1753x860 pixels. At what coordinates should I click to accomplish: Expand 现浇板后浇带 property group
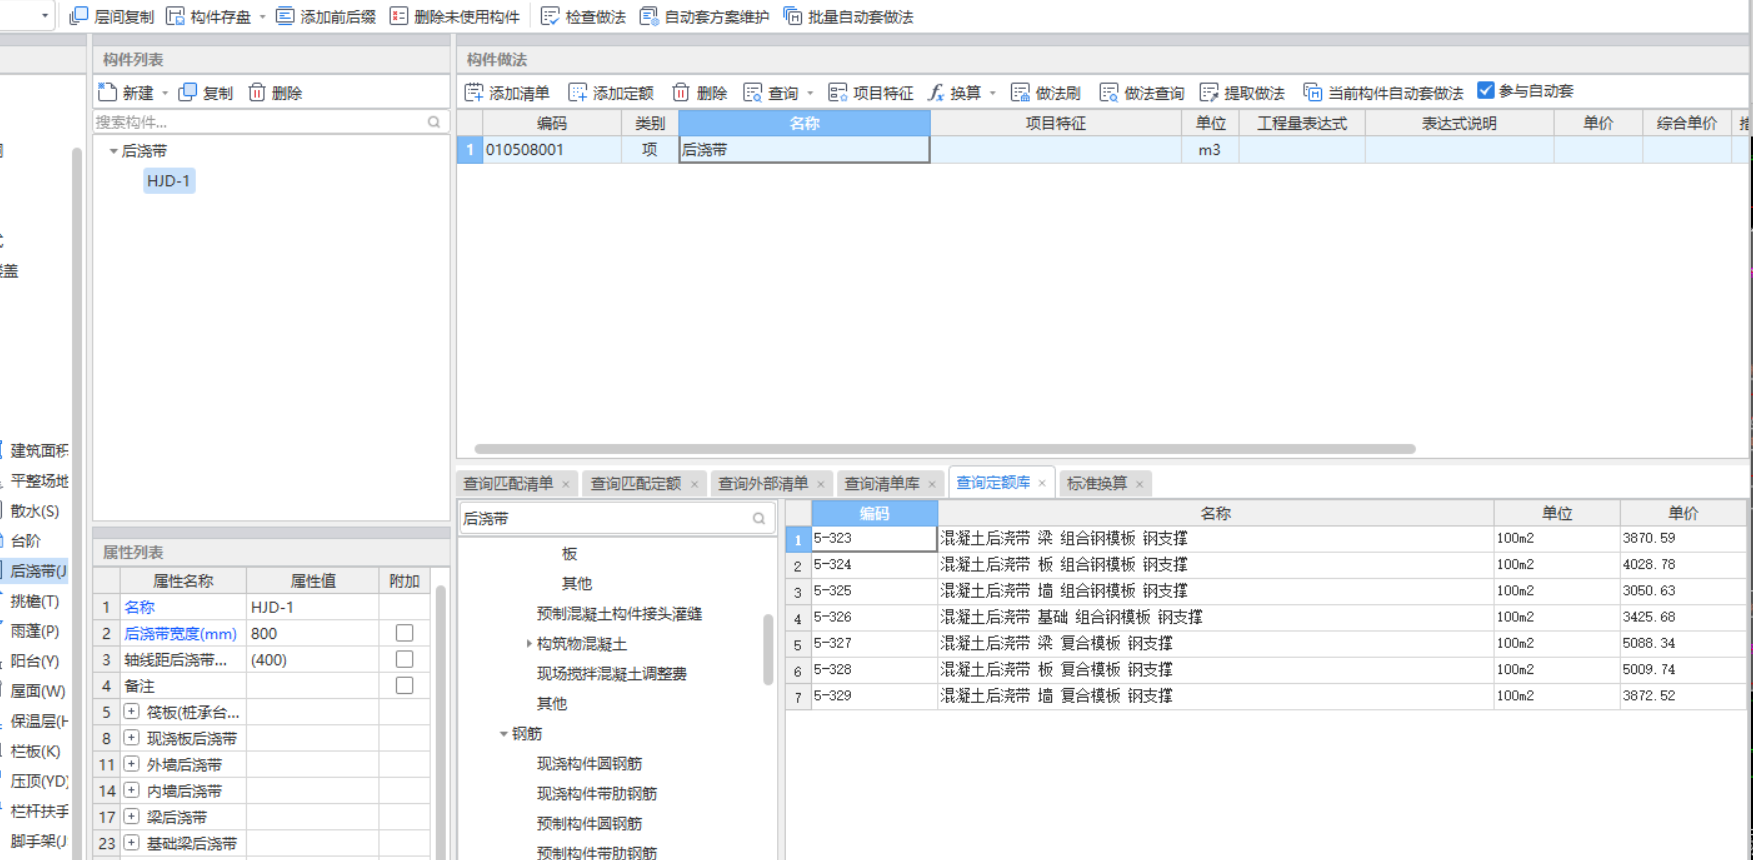131,737
